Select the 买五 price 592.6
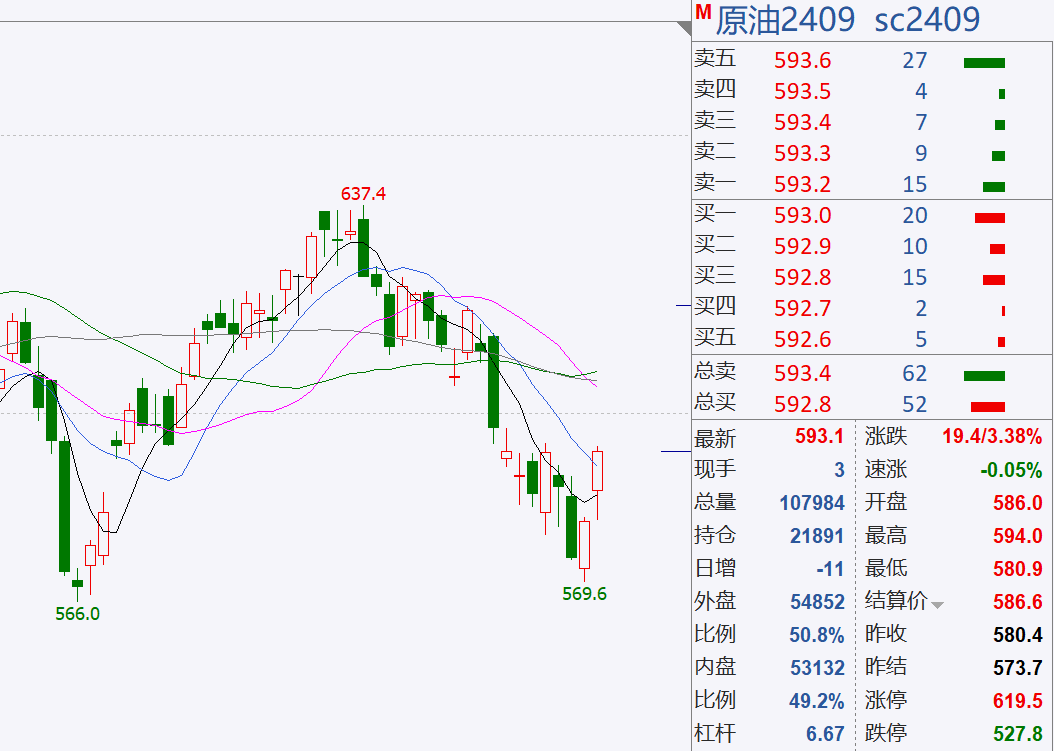Image resolution: width=1054 pixels, height=751 pixels. pyautogui.click(x=802, y=340)
